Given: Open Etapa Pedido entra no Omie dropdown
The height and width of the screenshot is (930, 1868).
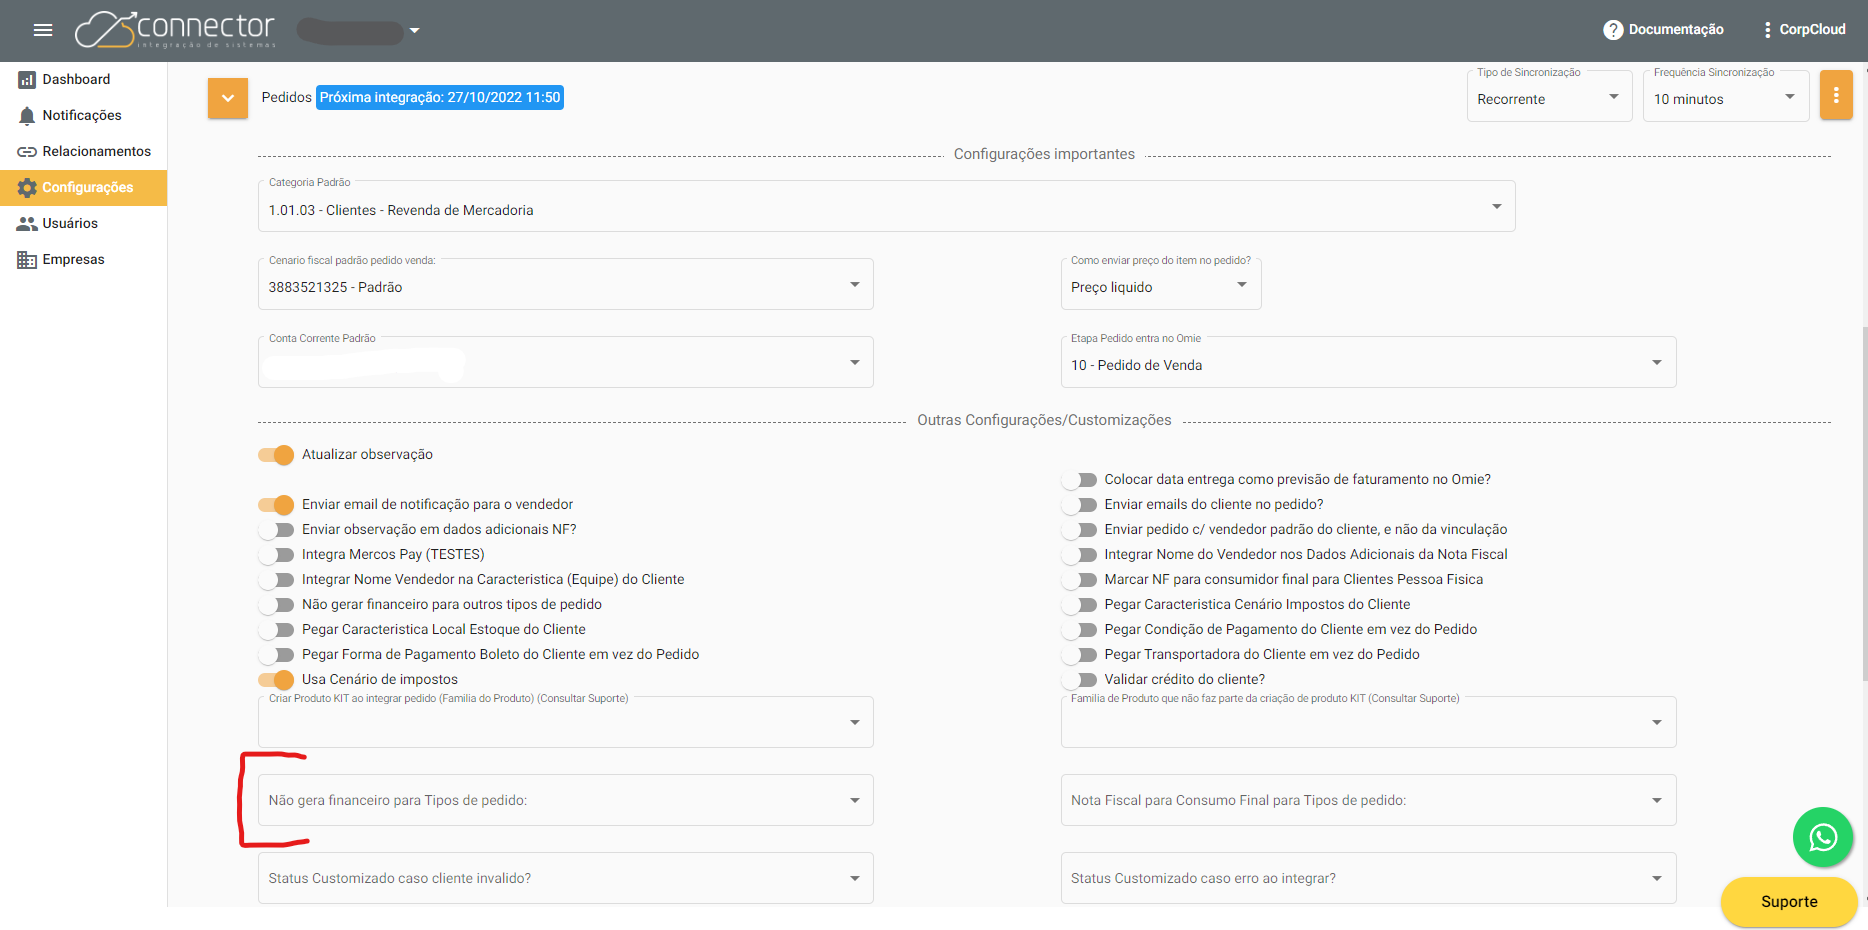Looking at the screenshot, I should tap(1368, 363).
